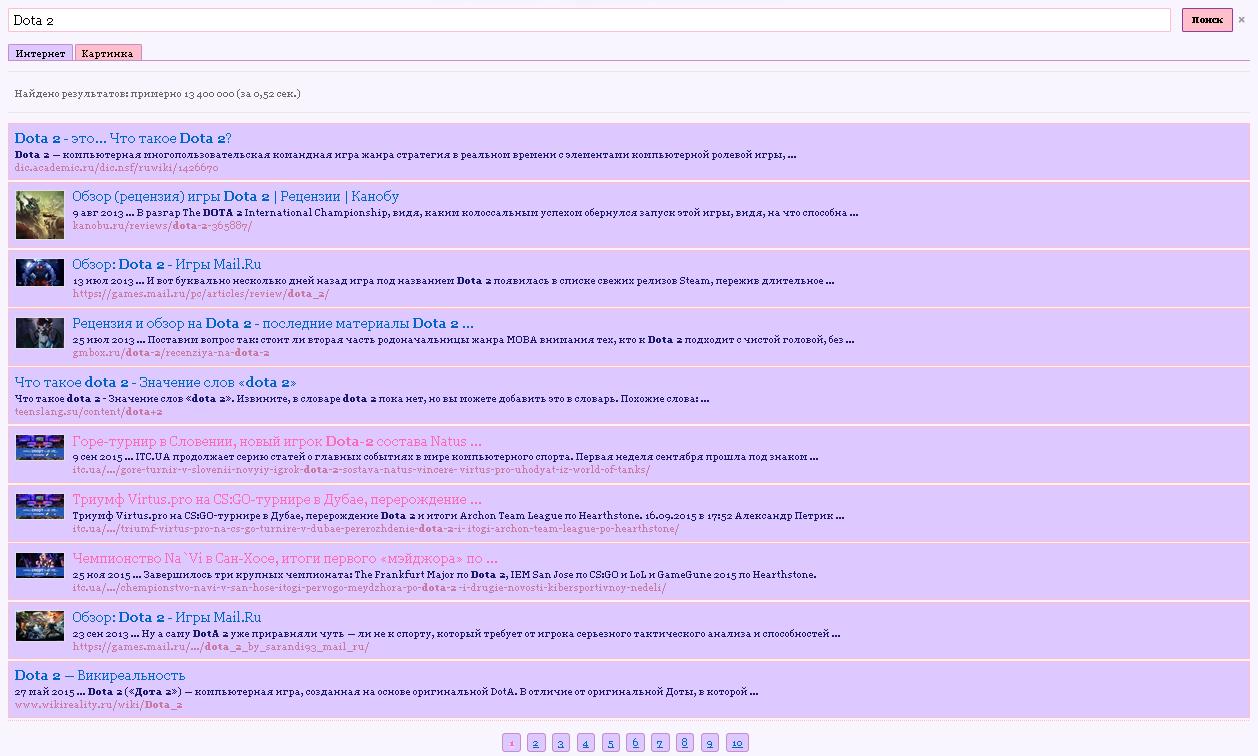The width and height of the screenshot is (1258, 756).
Task: Clear search with the × icon
Action: 1242,20
